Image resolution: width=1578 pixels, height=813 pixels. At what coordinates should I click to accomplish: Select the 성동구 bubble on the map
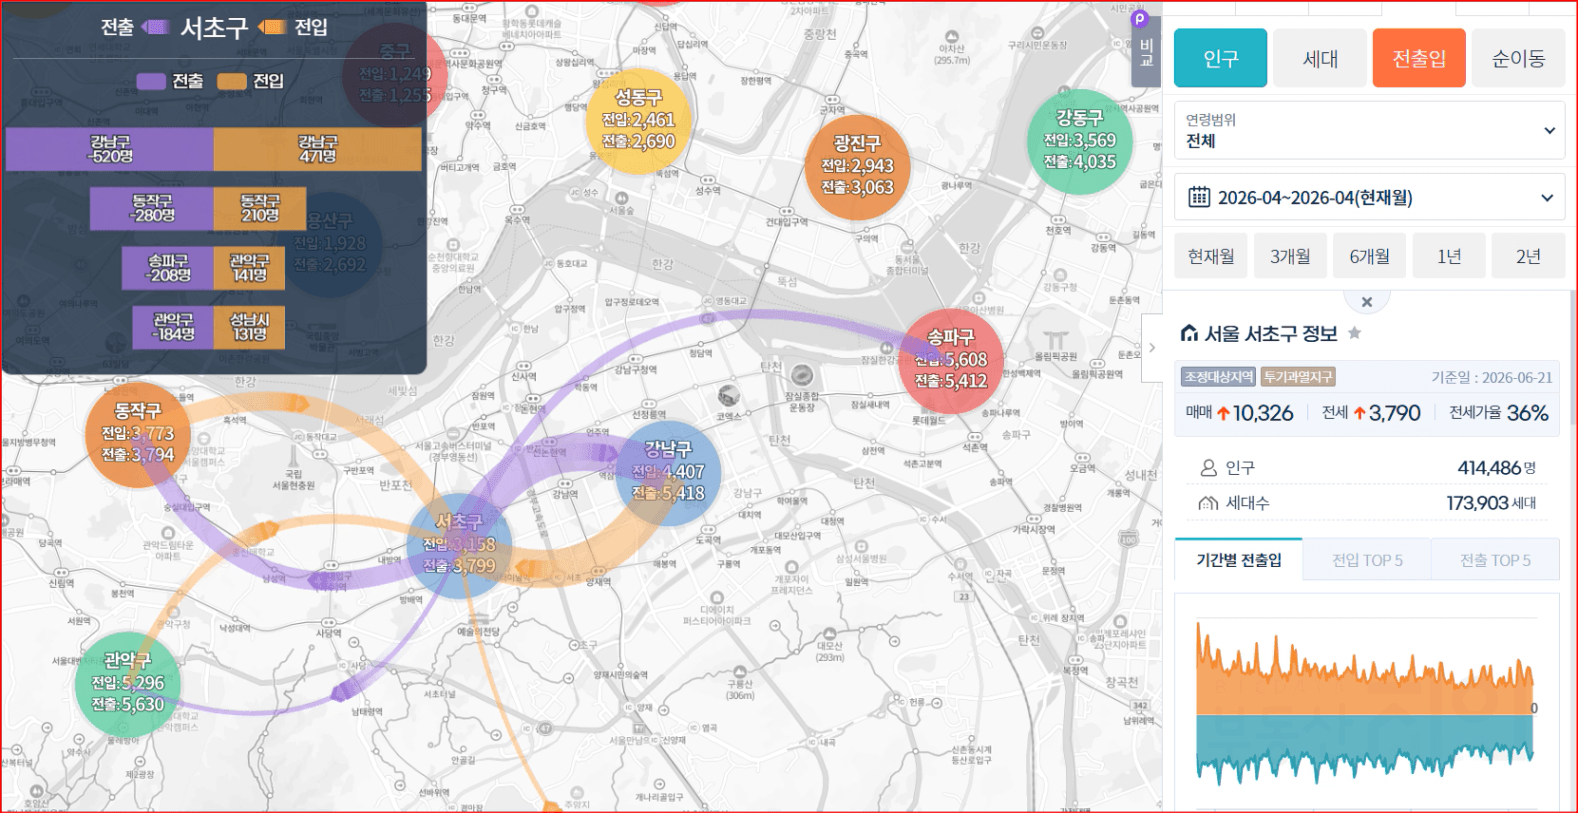638,120
